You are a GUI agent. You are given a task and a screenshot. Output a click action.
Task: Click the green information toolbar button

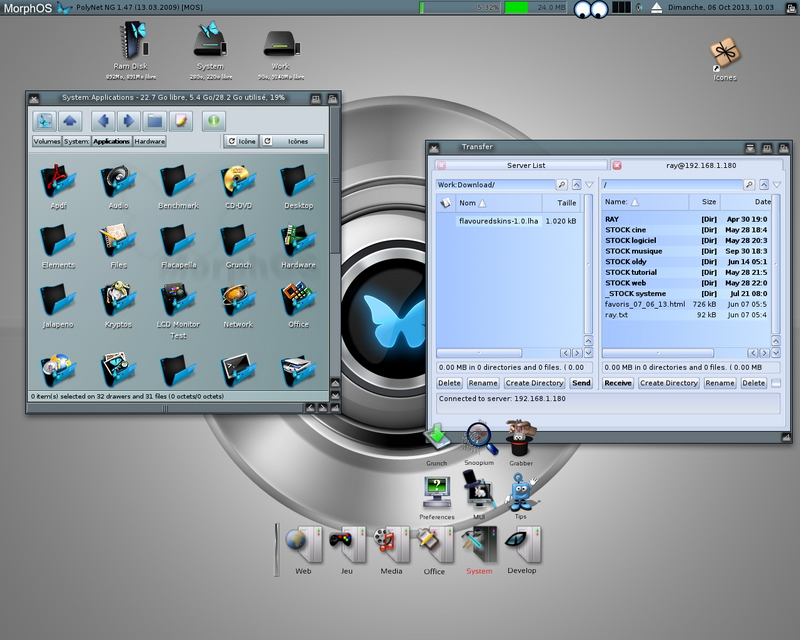pyautogui.click(x=214, y=121)
